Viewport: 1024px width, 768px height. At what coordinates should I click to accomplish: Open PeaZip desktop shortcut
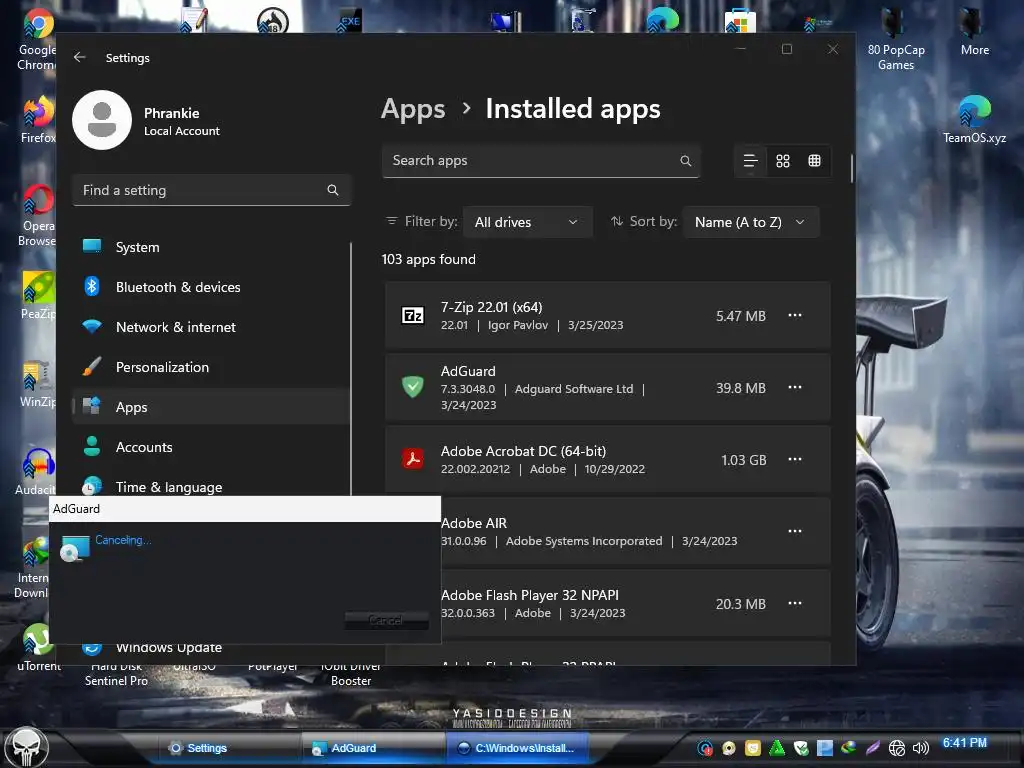tap(38, 295)
